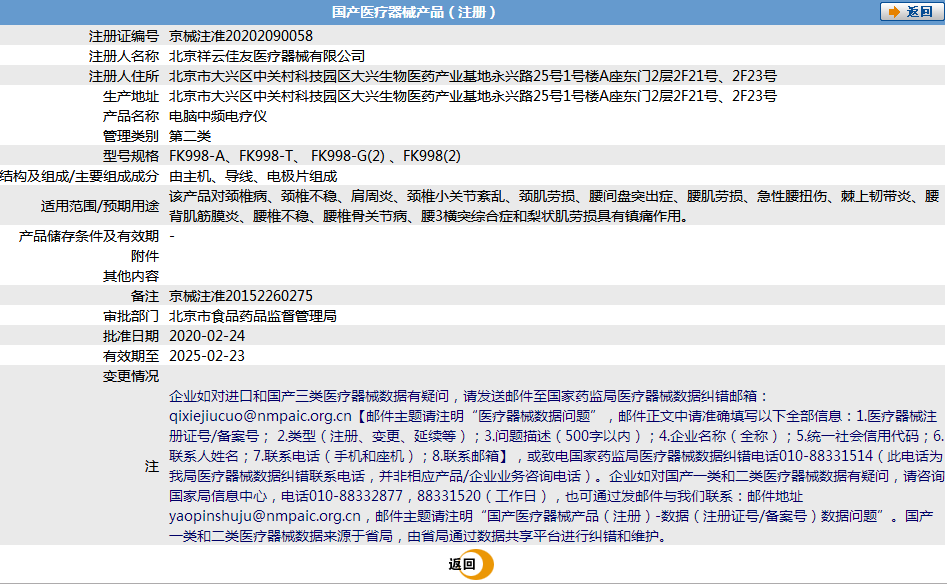Click the 审批部门 label
The height and width of the screenshot is (585, 947).
click(131, 316)
